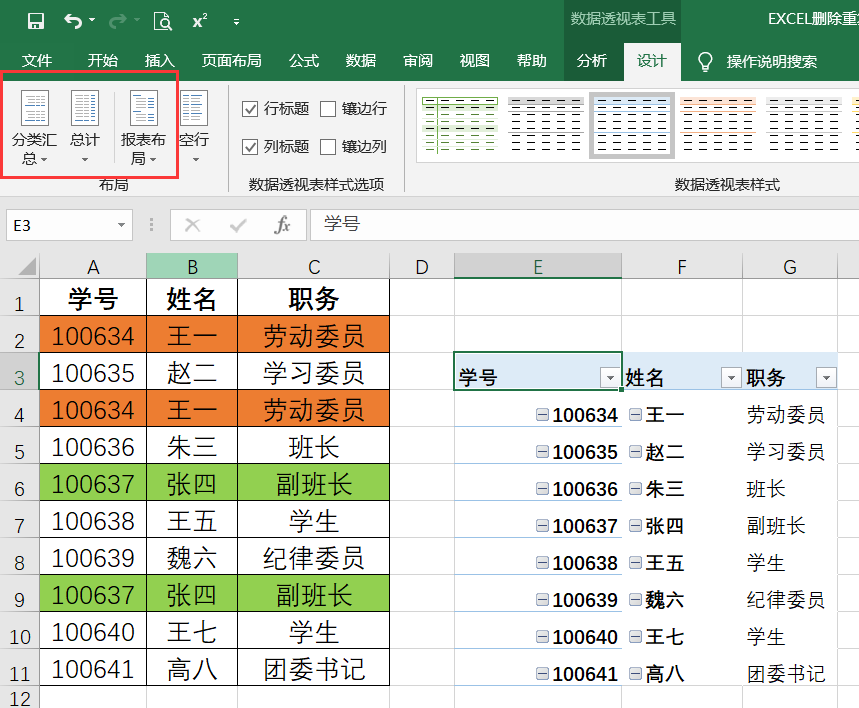Open Print Preview from quick access toolbar
The image size is (859, 708).
click(x=163, y=21)
